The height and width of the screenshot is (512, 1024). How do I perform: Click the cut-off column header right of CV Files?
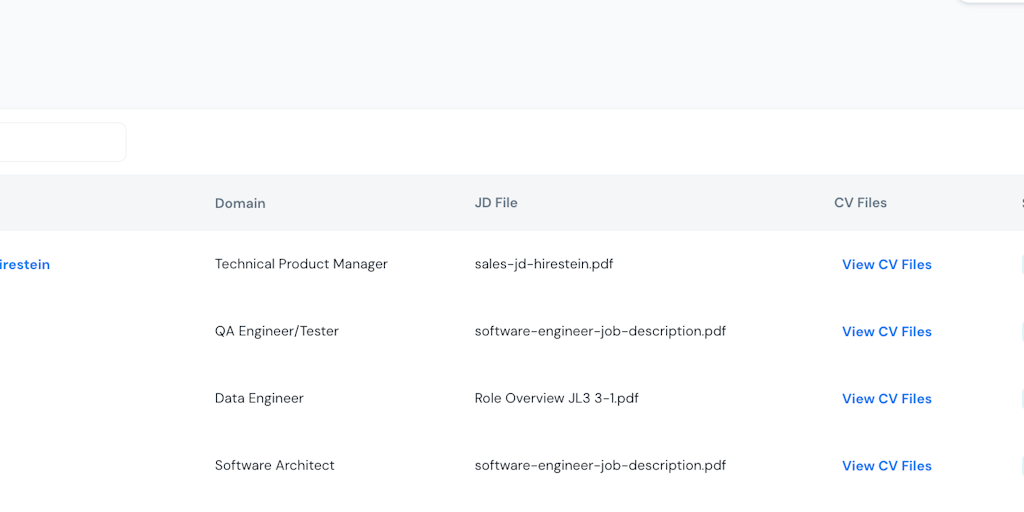1021,203
